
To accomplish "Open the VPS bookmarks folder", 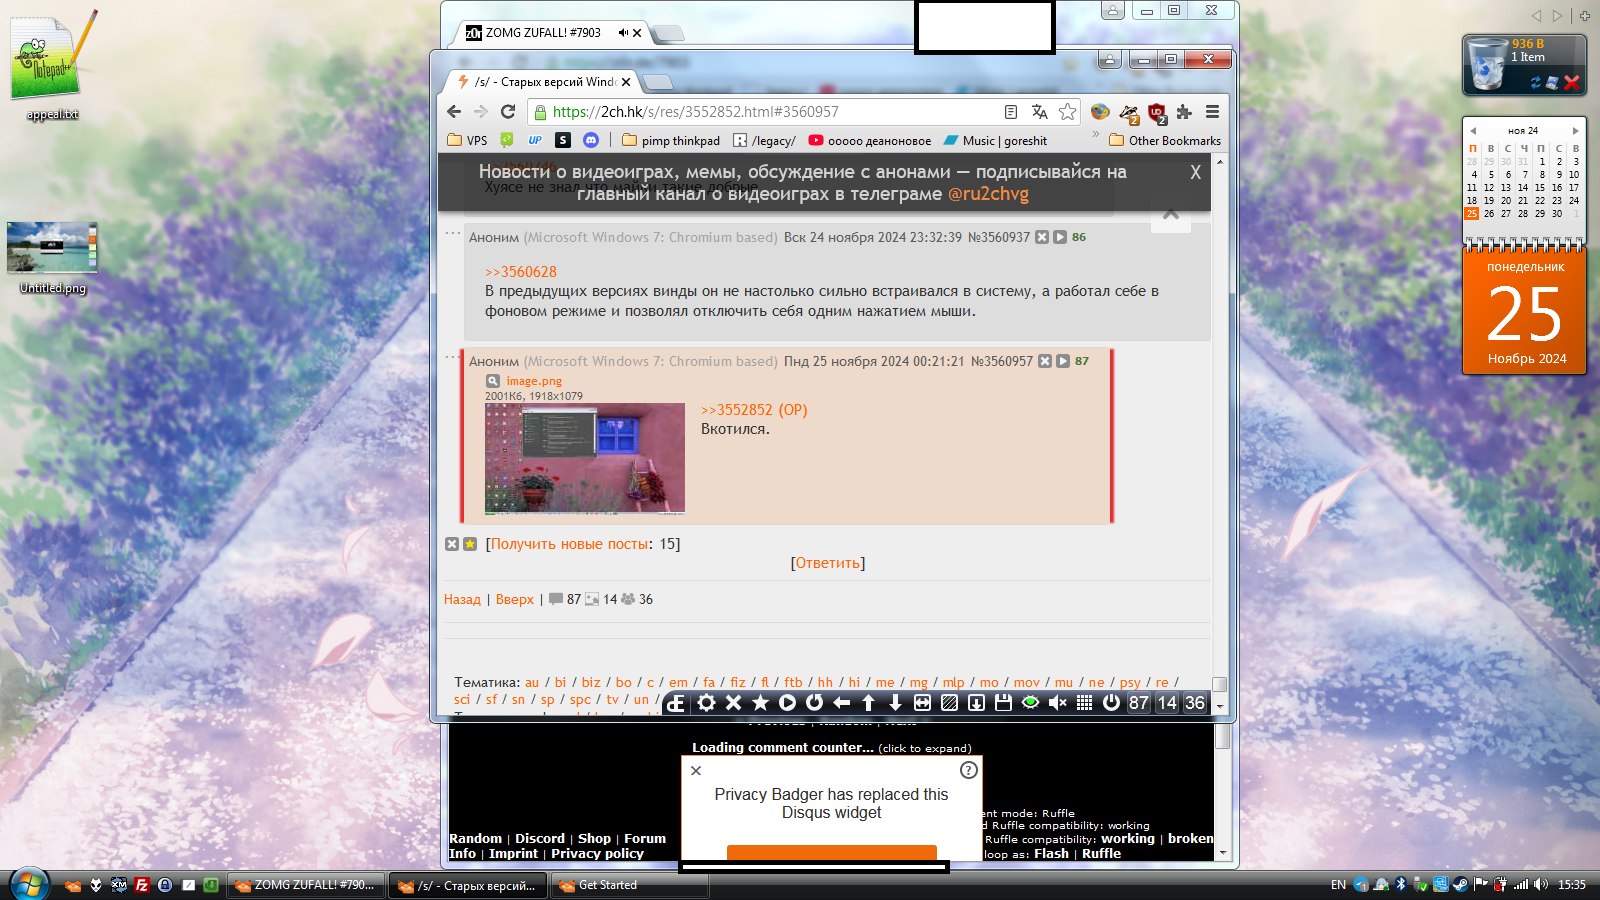I will (468, 141).
